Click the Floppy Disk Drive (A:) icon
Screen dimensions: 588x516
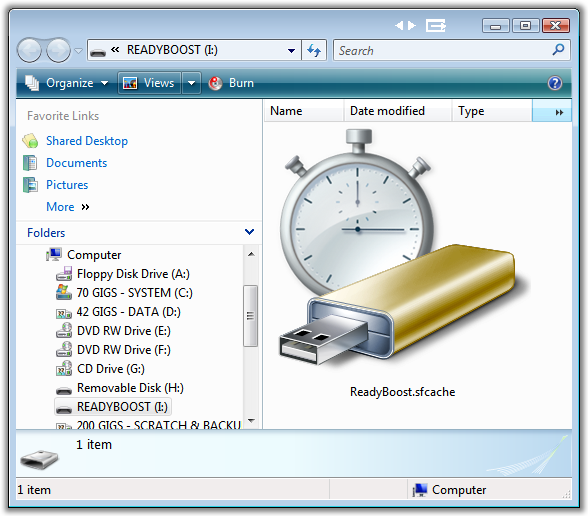(x=64, y=274)
